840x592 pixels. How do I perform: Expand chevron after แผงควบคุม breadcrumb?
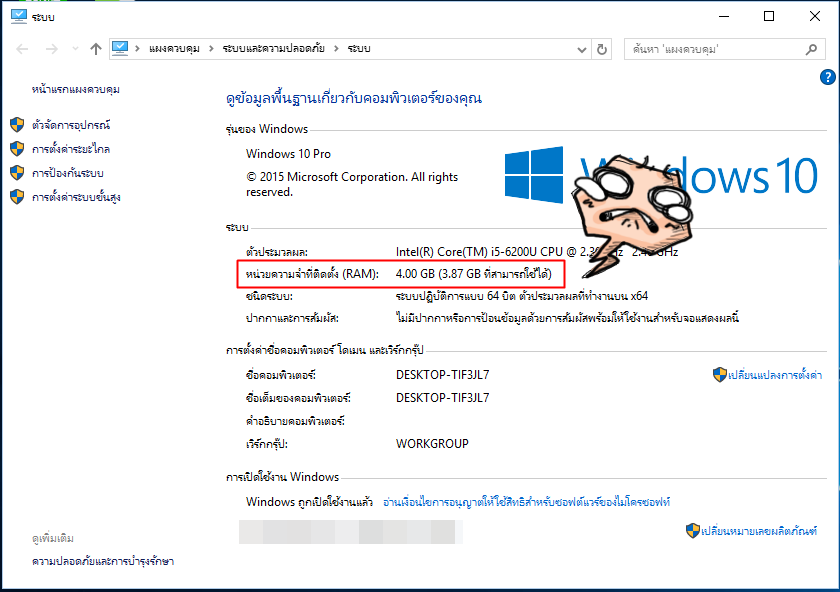(x=211, y=49)
